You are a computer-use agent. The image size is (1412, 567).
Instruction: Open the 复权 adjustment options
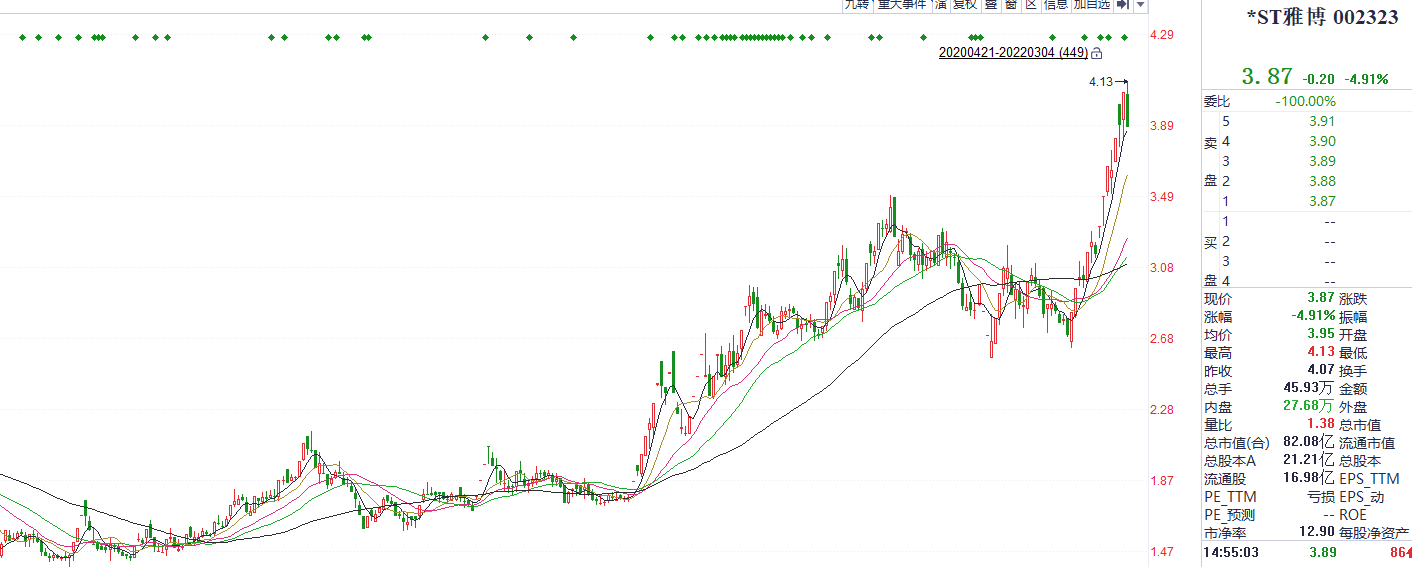tap(964, 5)
